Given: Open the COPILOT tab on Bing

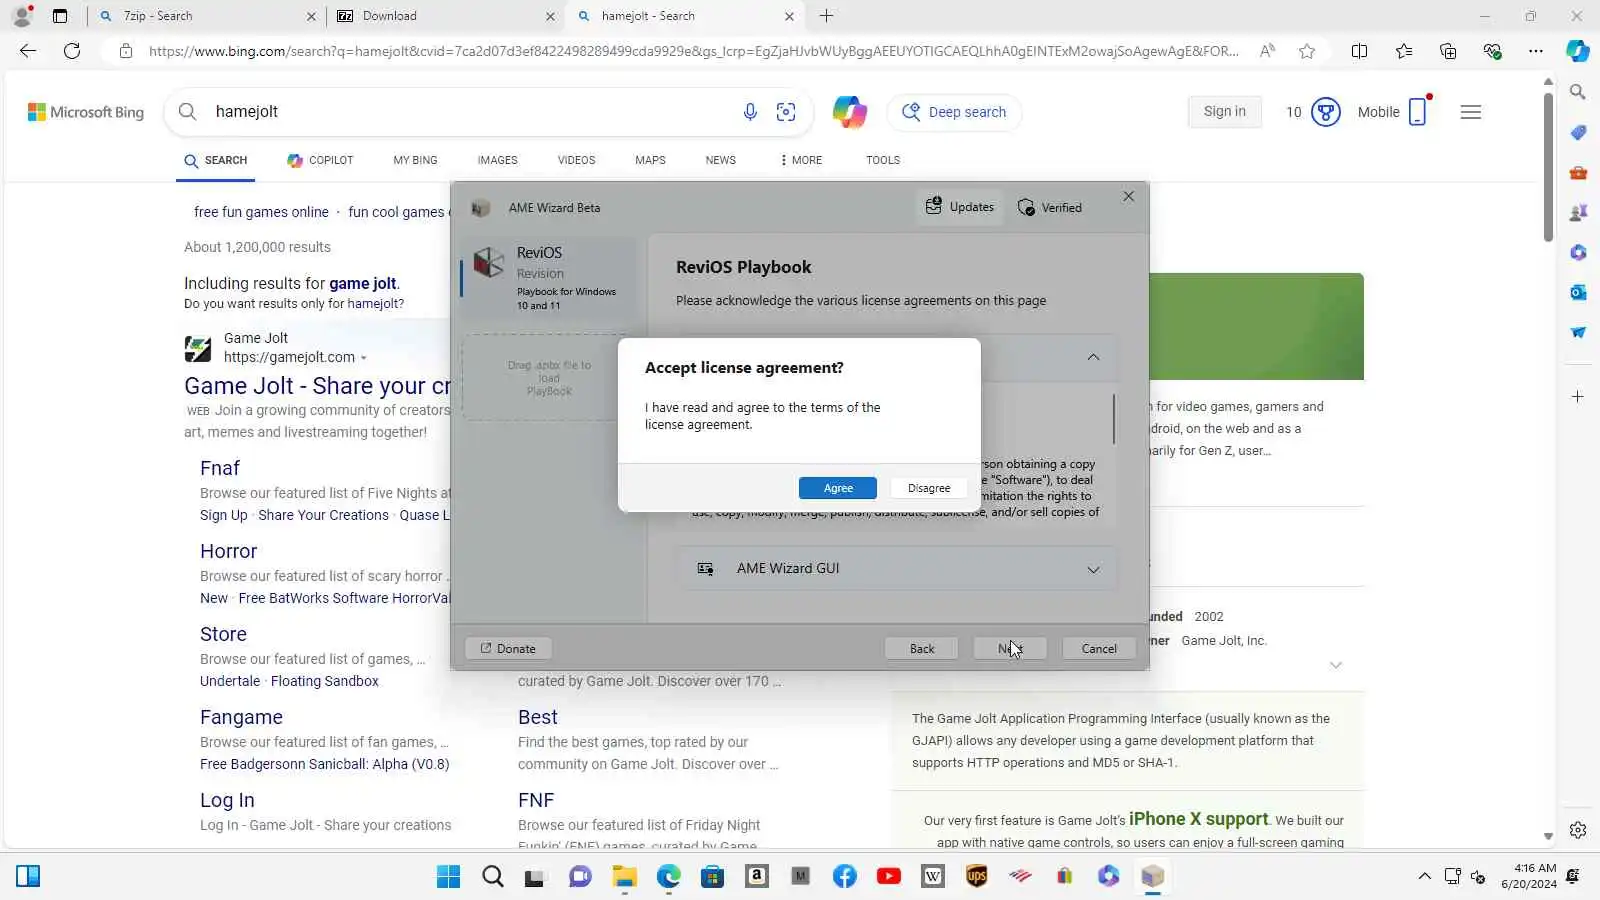Looking at the screenshot, I should point(320,160).
